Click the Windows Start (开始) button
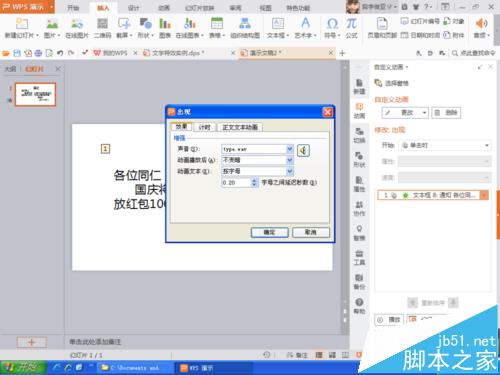500x375 pixels. click(23, 368)
